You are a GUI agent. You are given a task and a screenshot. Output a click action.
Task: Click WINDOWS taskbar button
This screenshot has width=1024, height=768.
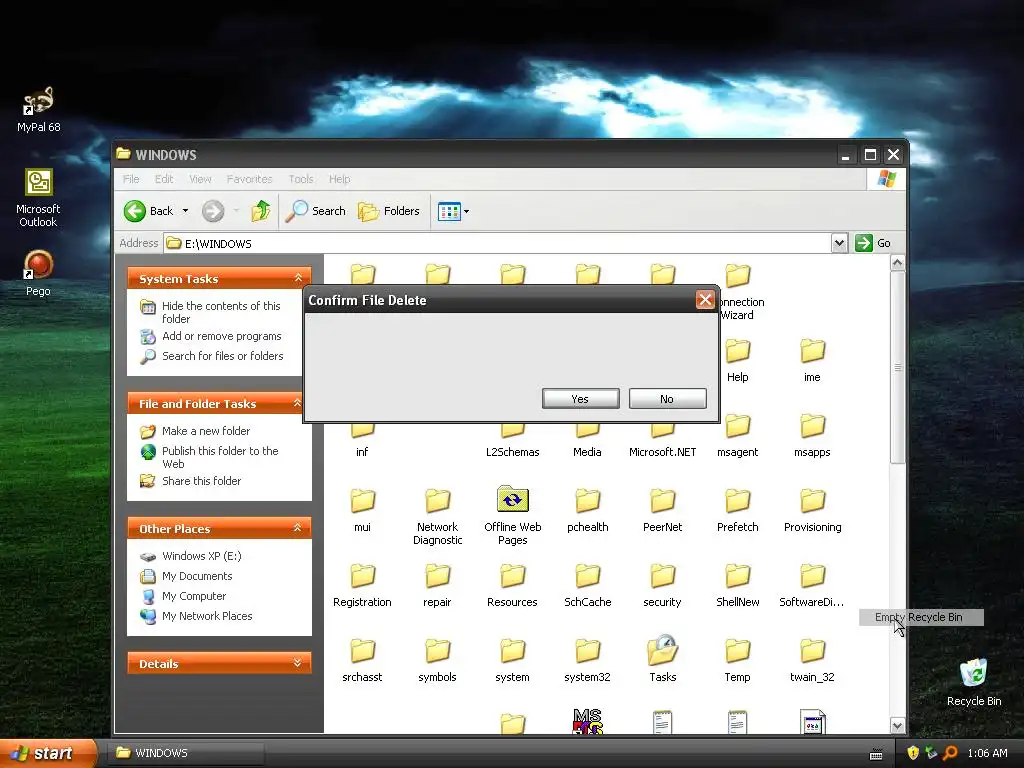pos(187,753)
